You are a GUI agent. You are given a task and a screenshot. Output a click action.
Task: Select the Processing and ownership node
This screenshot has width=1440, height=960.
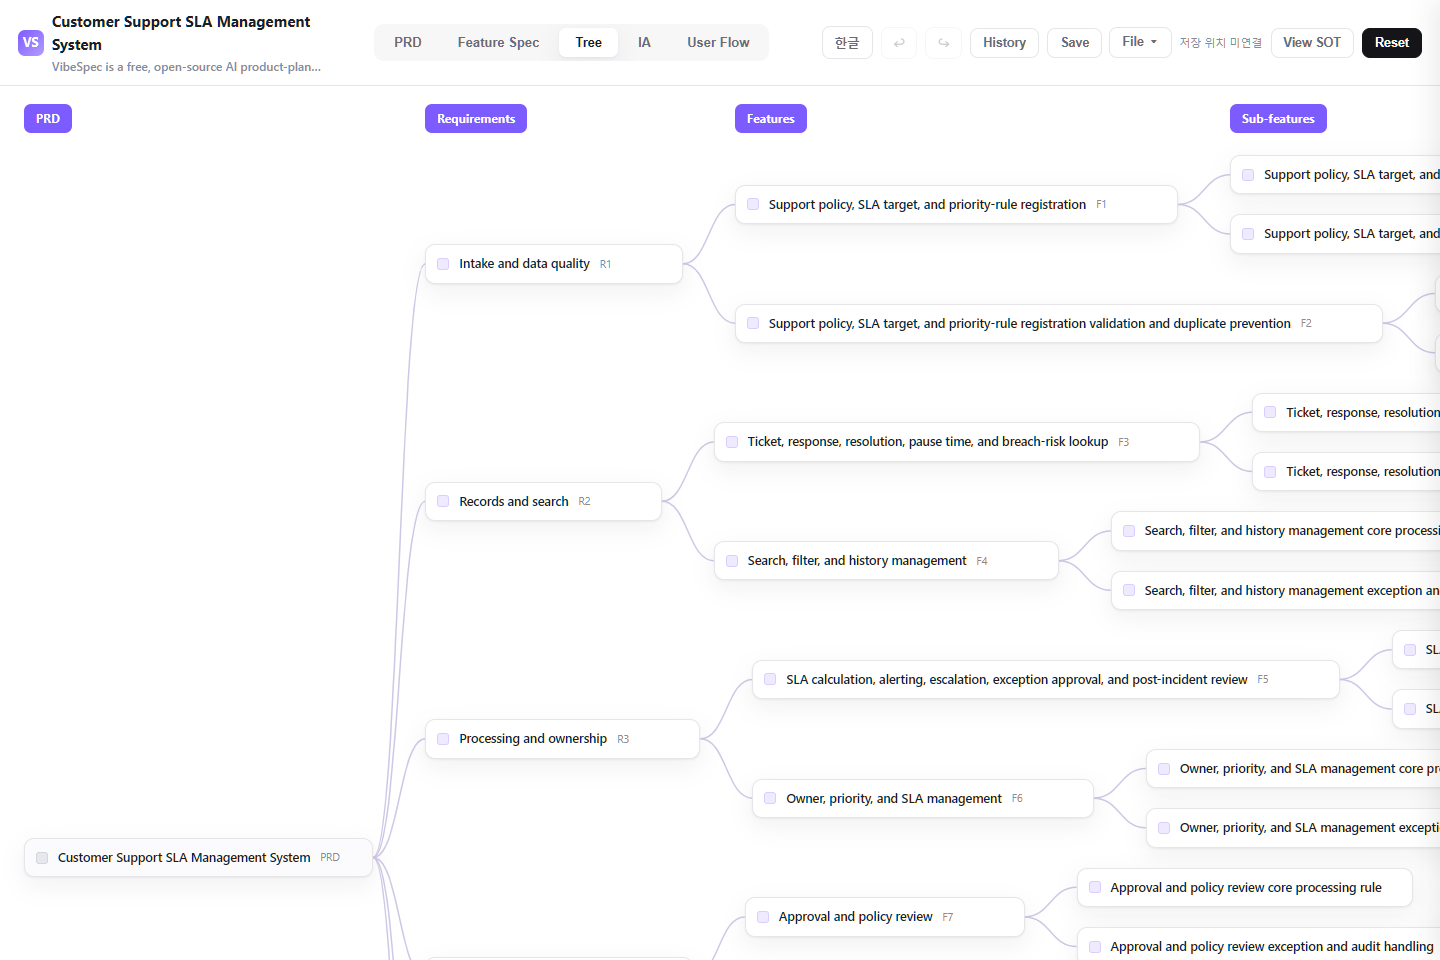(562, 739)
